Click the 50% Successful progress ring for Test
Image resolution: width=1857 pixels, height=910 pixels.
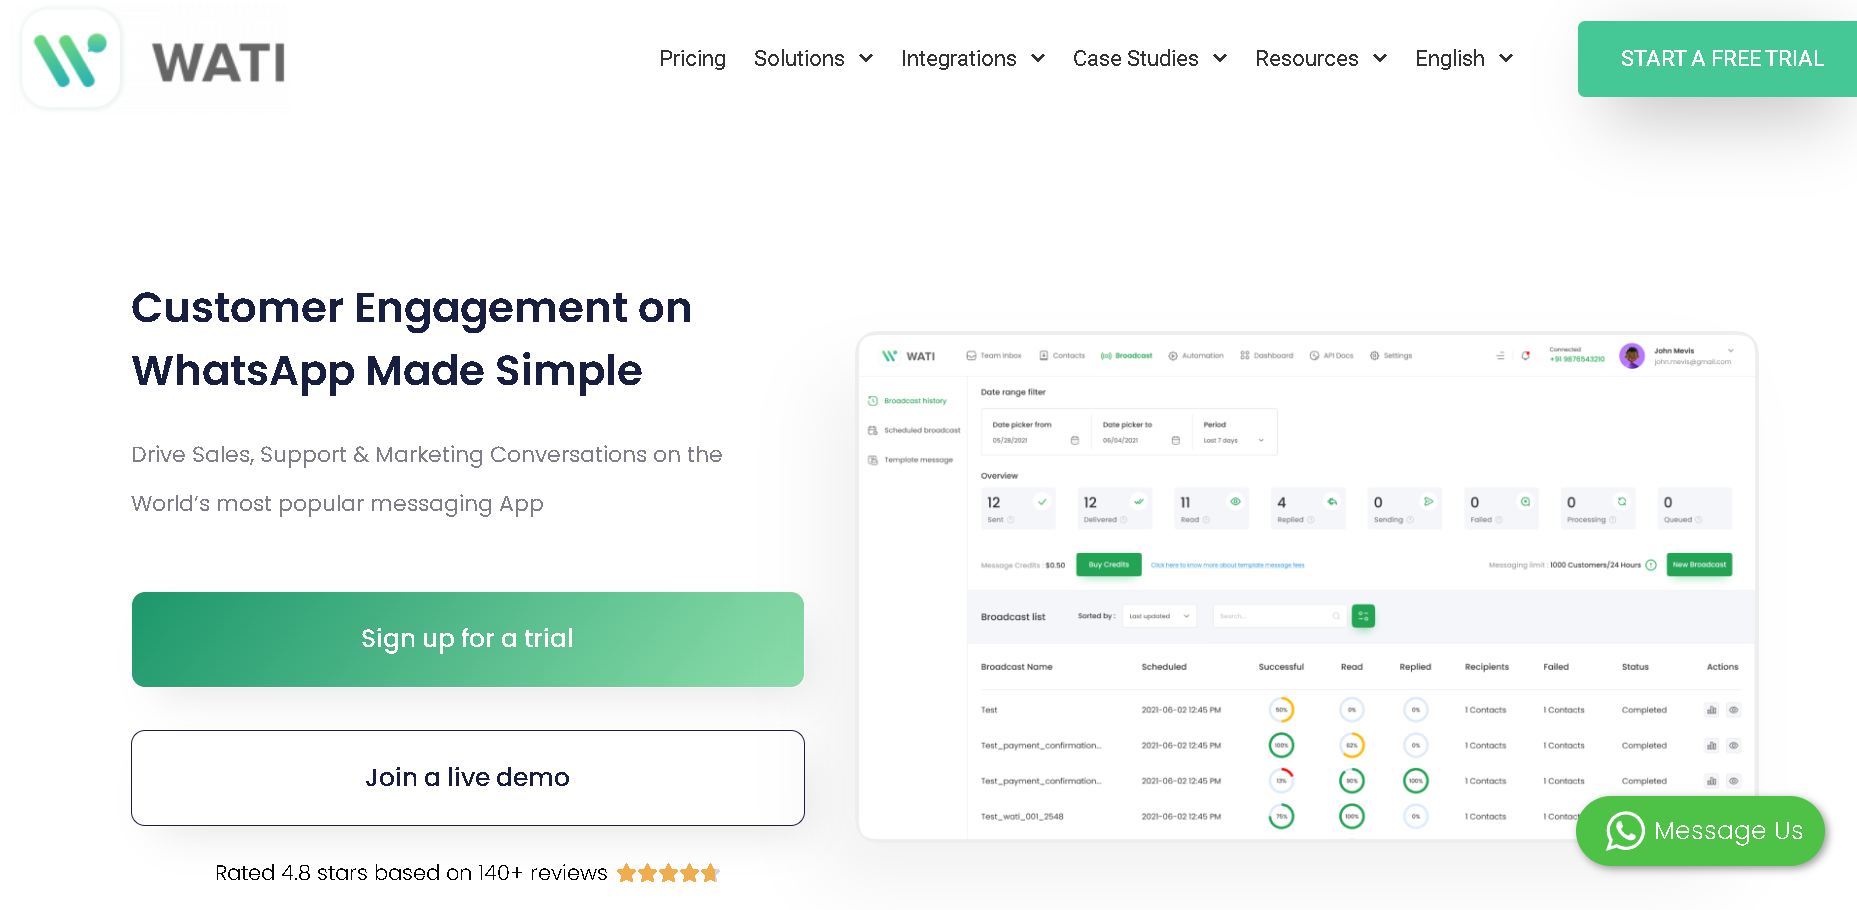click(1282, 710)
